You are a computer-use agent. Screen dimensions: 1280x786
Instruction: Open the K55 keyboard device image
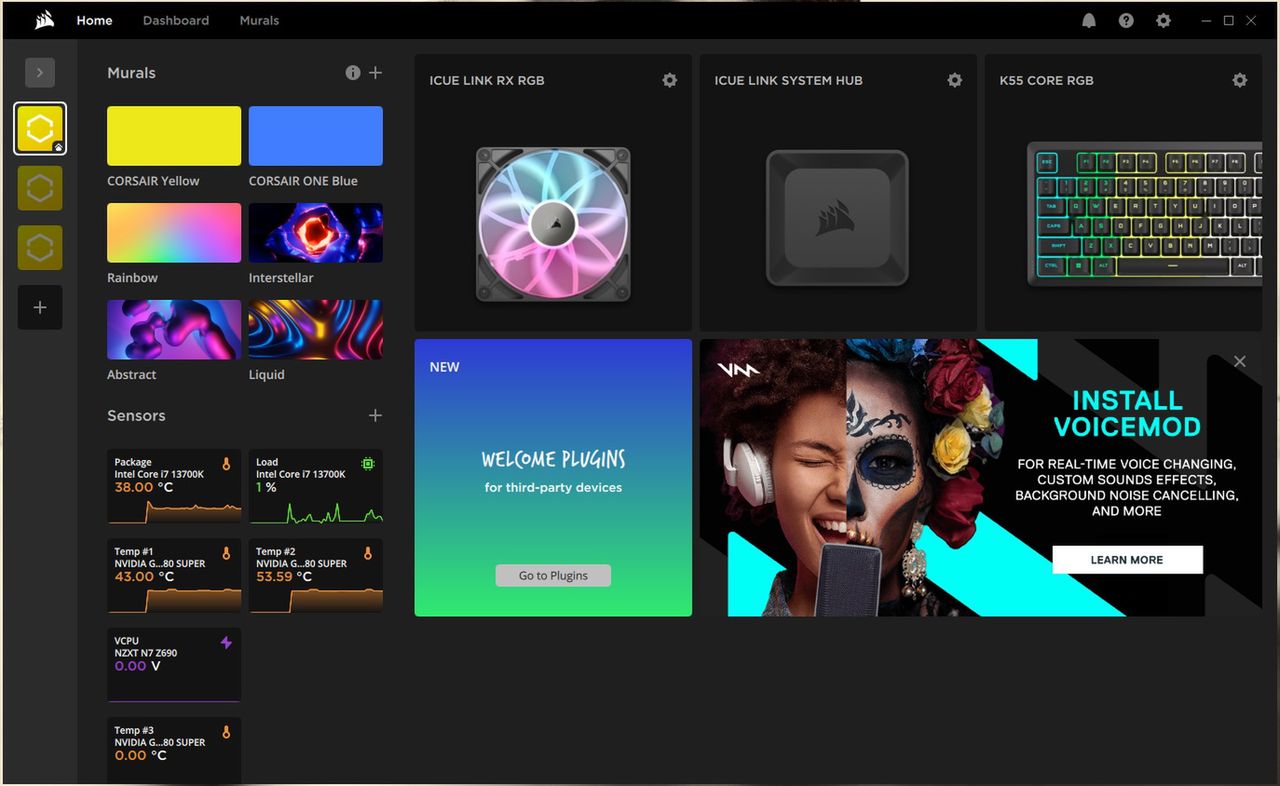coord(1144,214)
